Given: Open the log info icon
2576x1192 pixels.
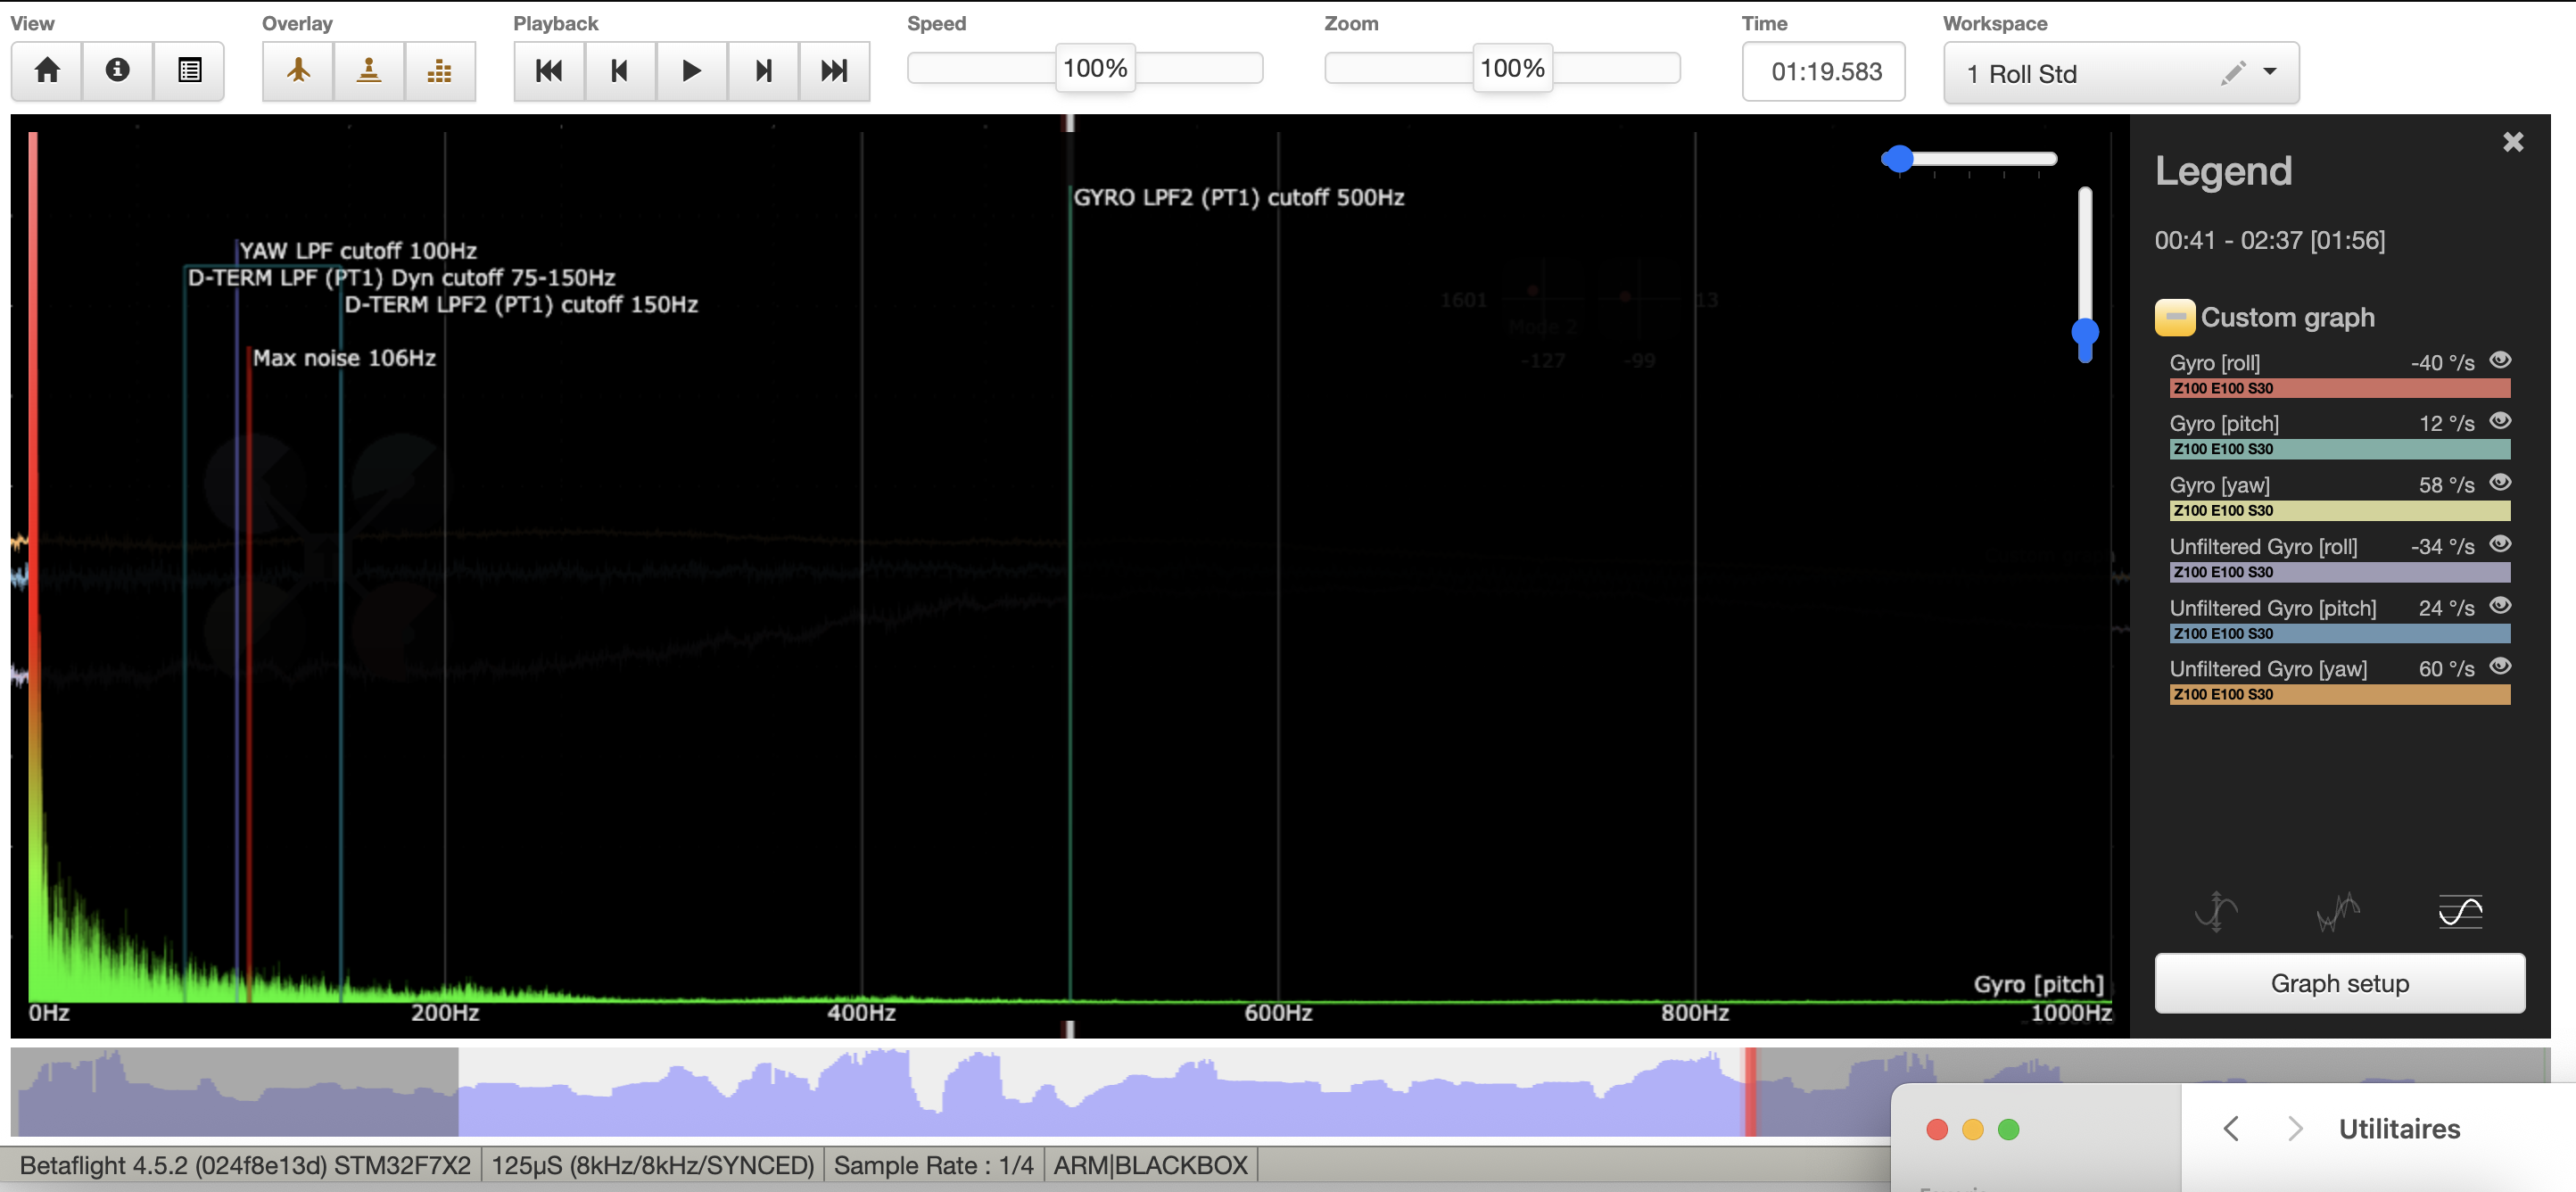Looking at the screenshot, I should (x=118, y=71).
